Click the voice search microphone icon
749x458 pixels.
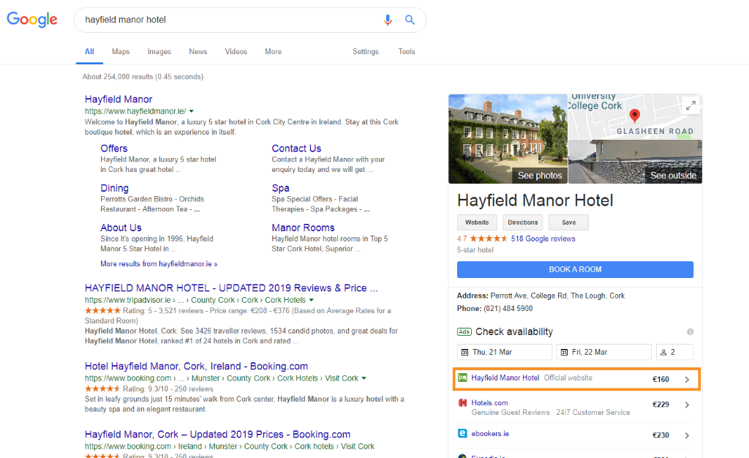tap(388, 20)
